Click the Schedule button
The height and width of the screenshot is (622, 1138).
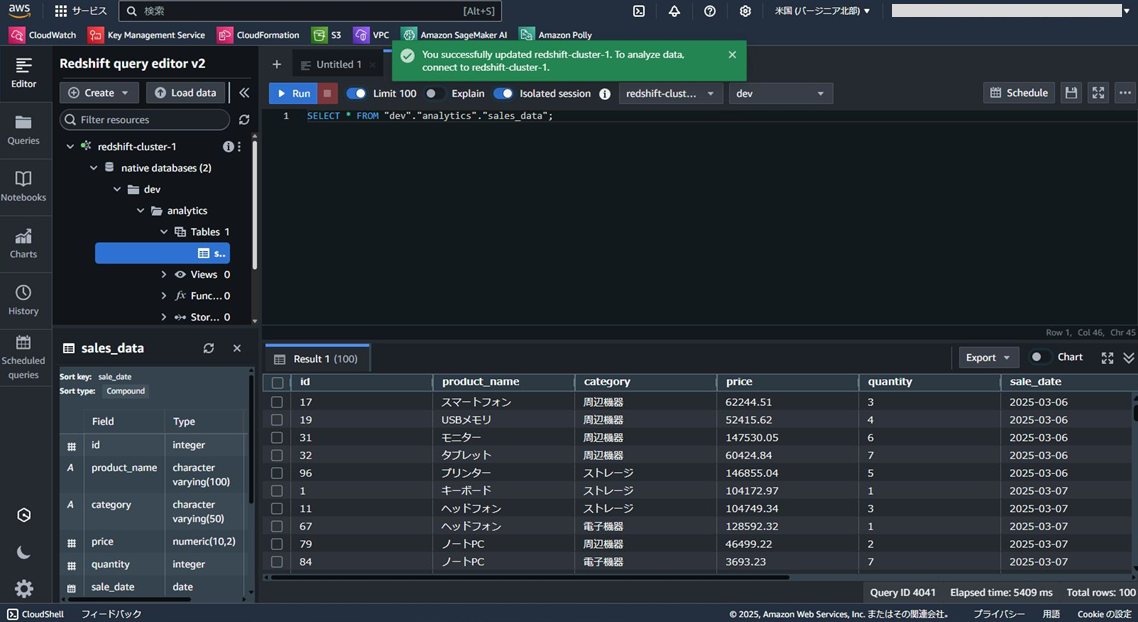pos(1018,92)
